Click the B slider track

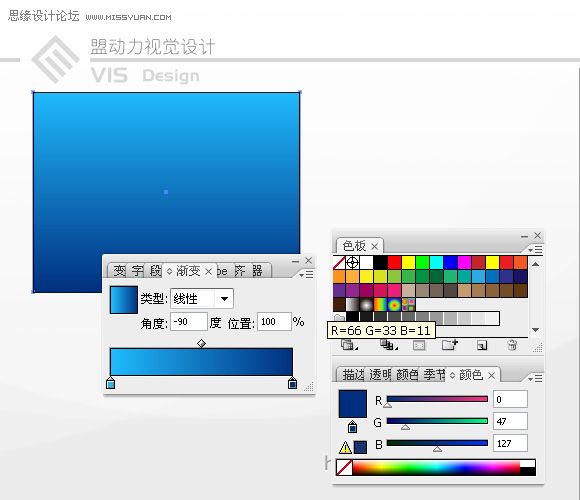pos(437,443)
